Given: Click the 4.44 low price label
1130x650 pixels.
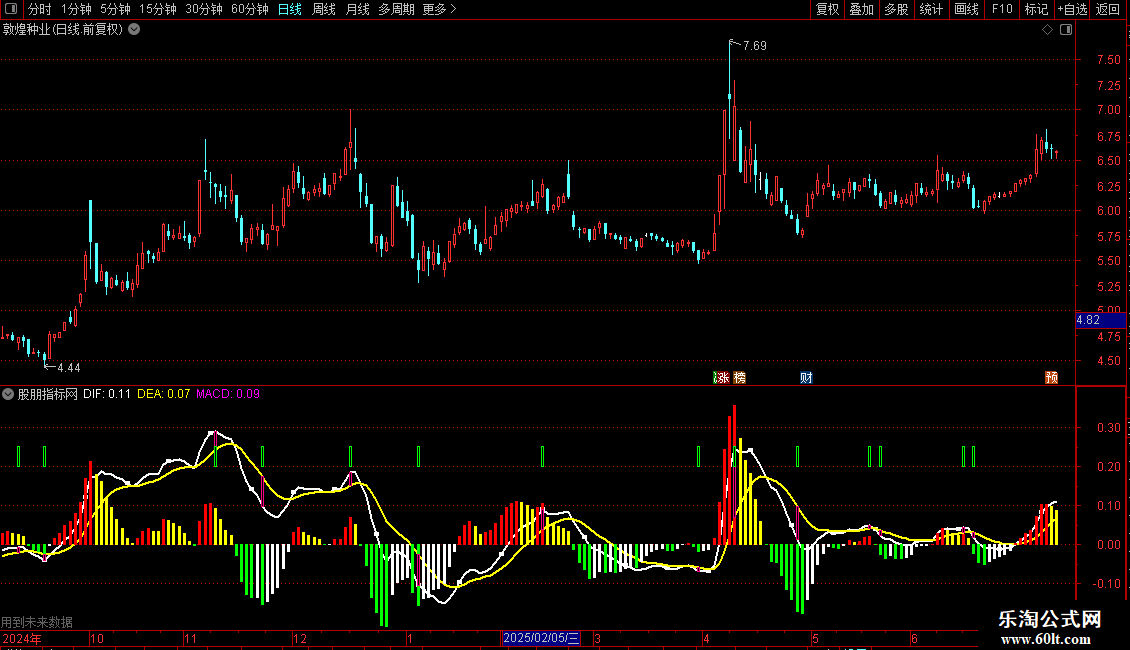Looking at the screenshot, I should [x=68, y=368].
